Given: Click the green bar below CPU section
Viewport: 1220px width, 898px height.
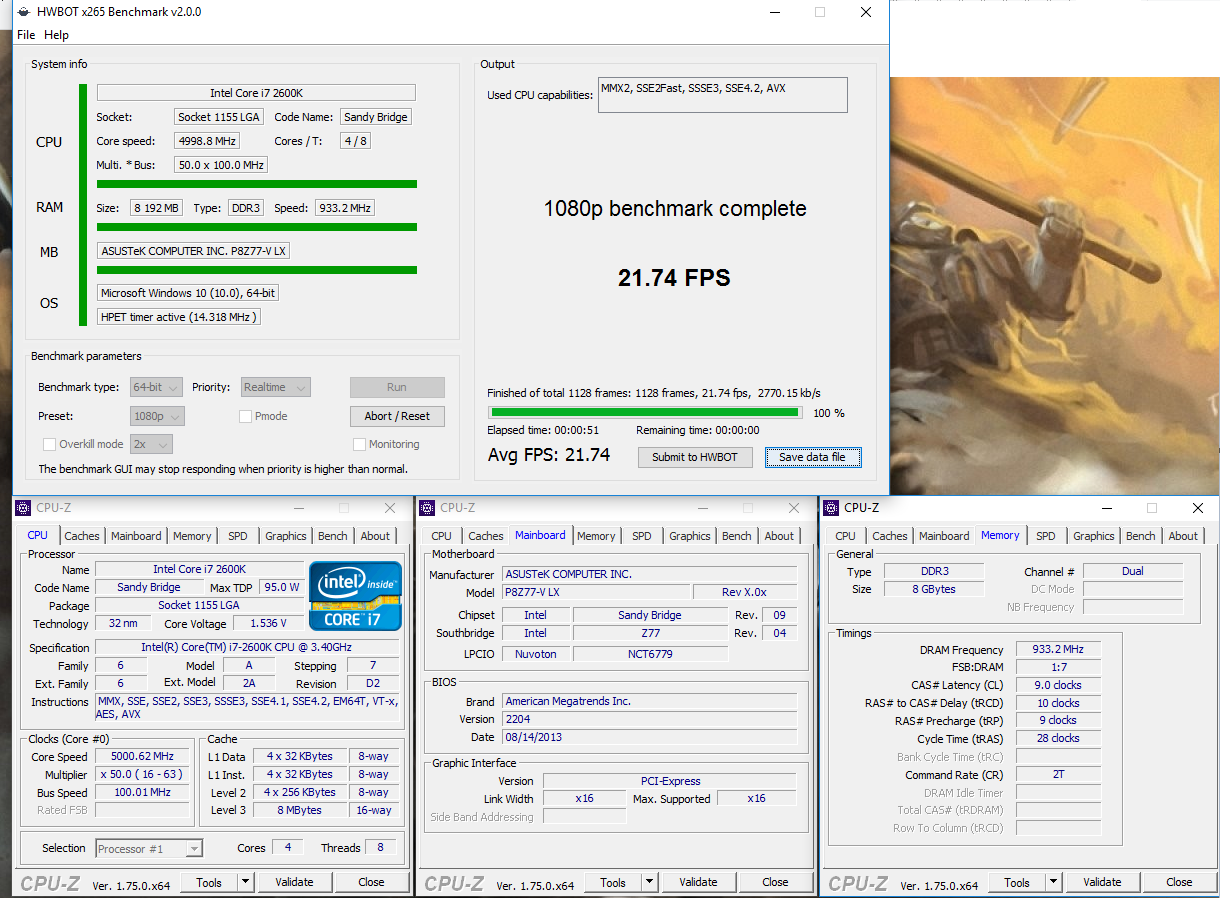Looking at the screenshot, I should coord(257,184).
